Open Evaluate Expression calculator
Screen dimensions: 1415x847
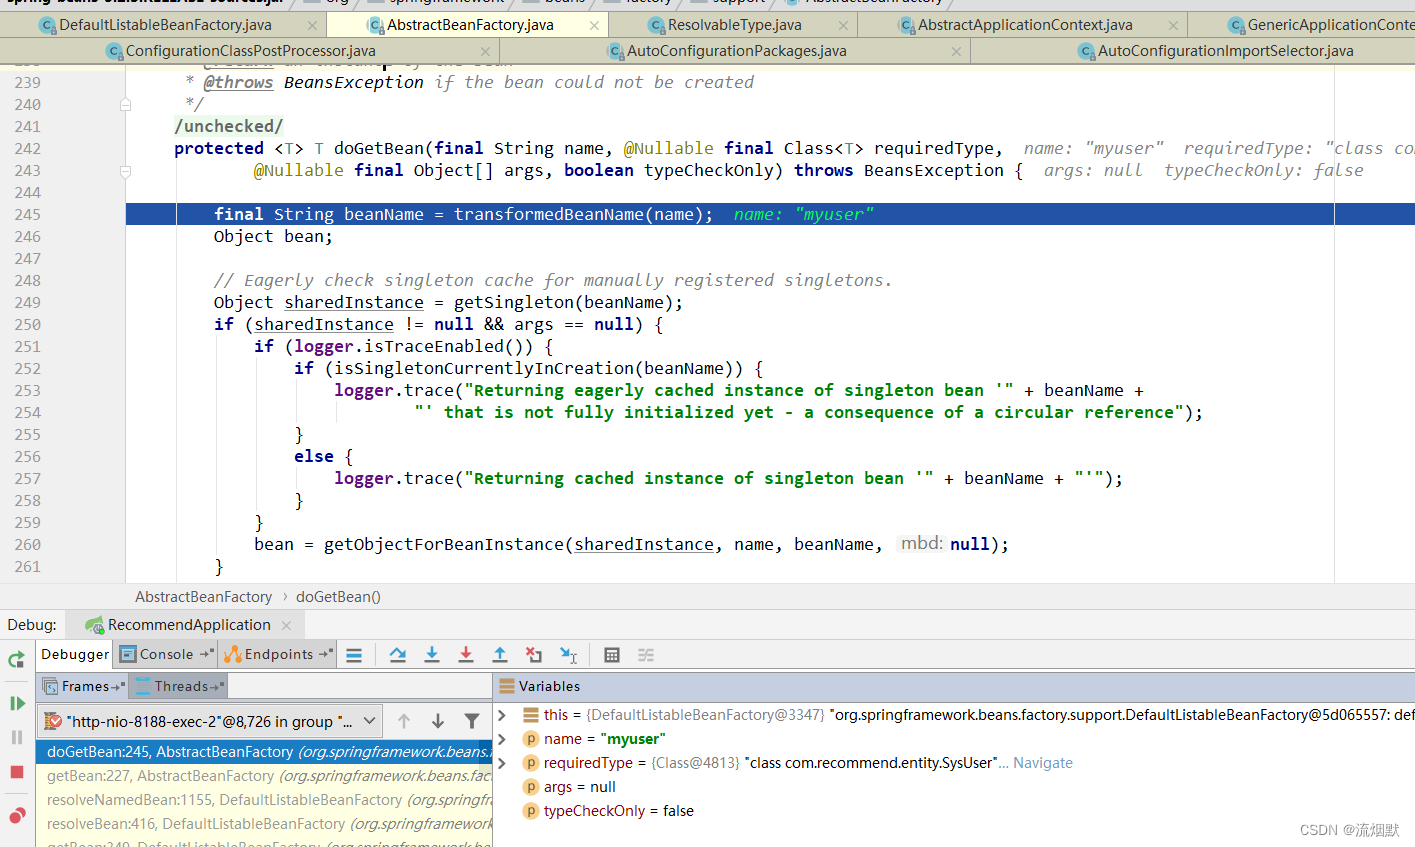click(x=612, y=655)
